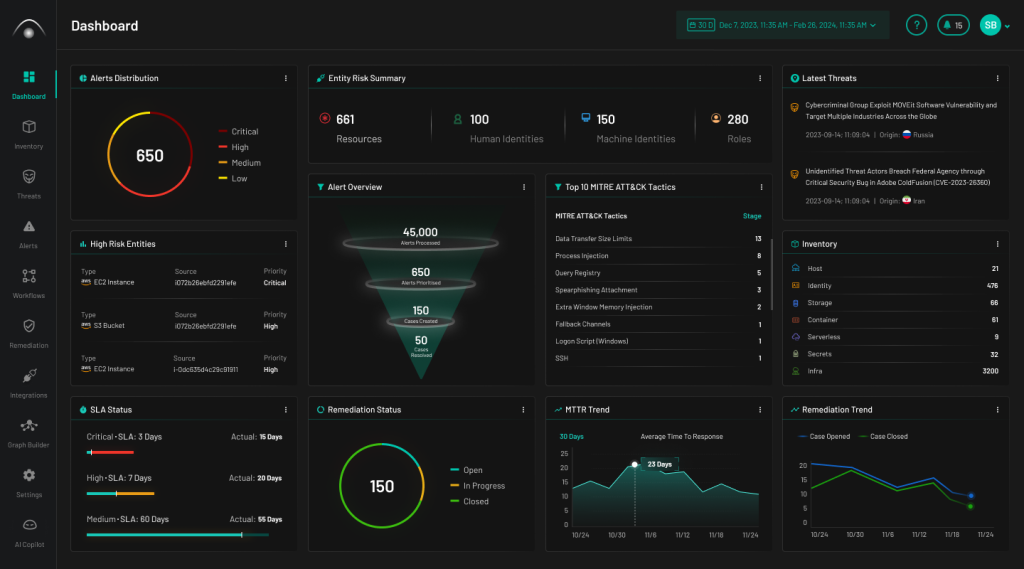1024x569 pixels.
Task: Click the MOVEit threat shield icon
Action: click(x=795, y=108)
